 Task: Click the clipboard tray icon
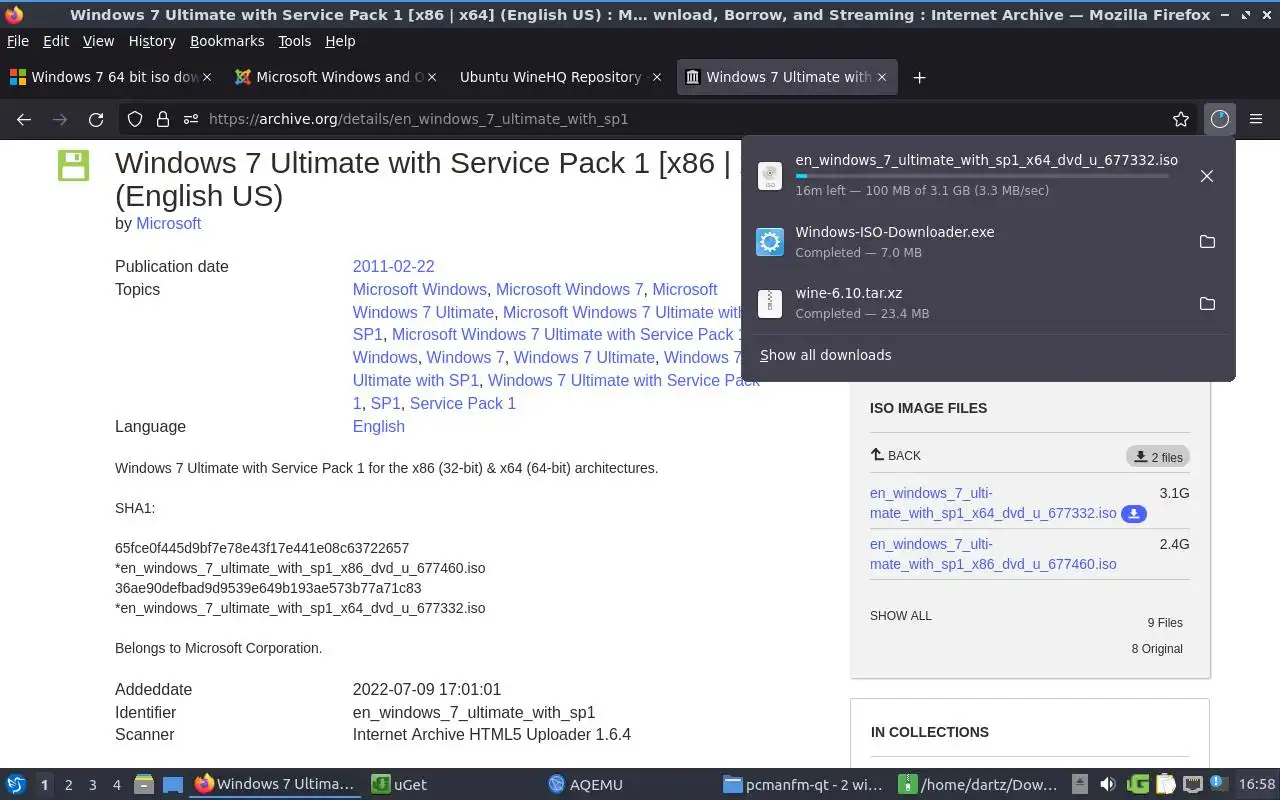click(x=1165, y=785)
